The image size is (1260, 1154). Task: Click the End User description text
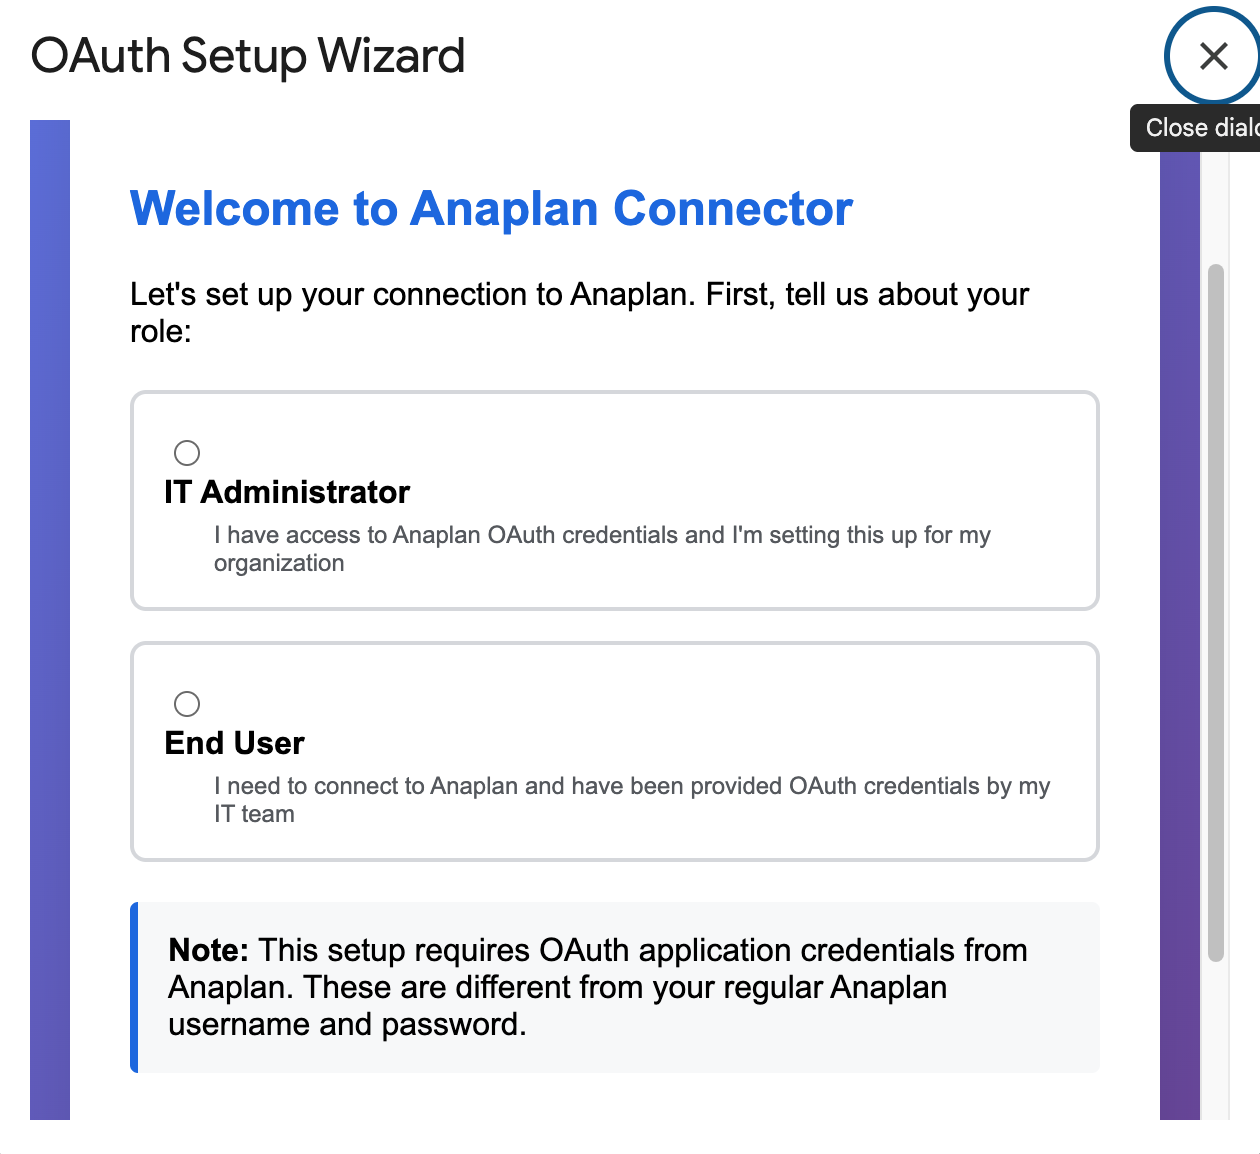630,799
